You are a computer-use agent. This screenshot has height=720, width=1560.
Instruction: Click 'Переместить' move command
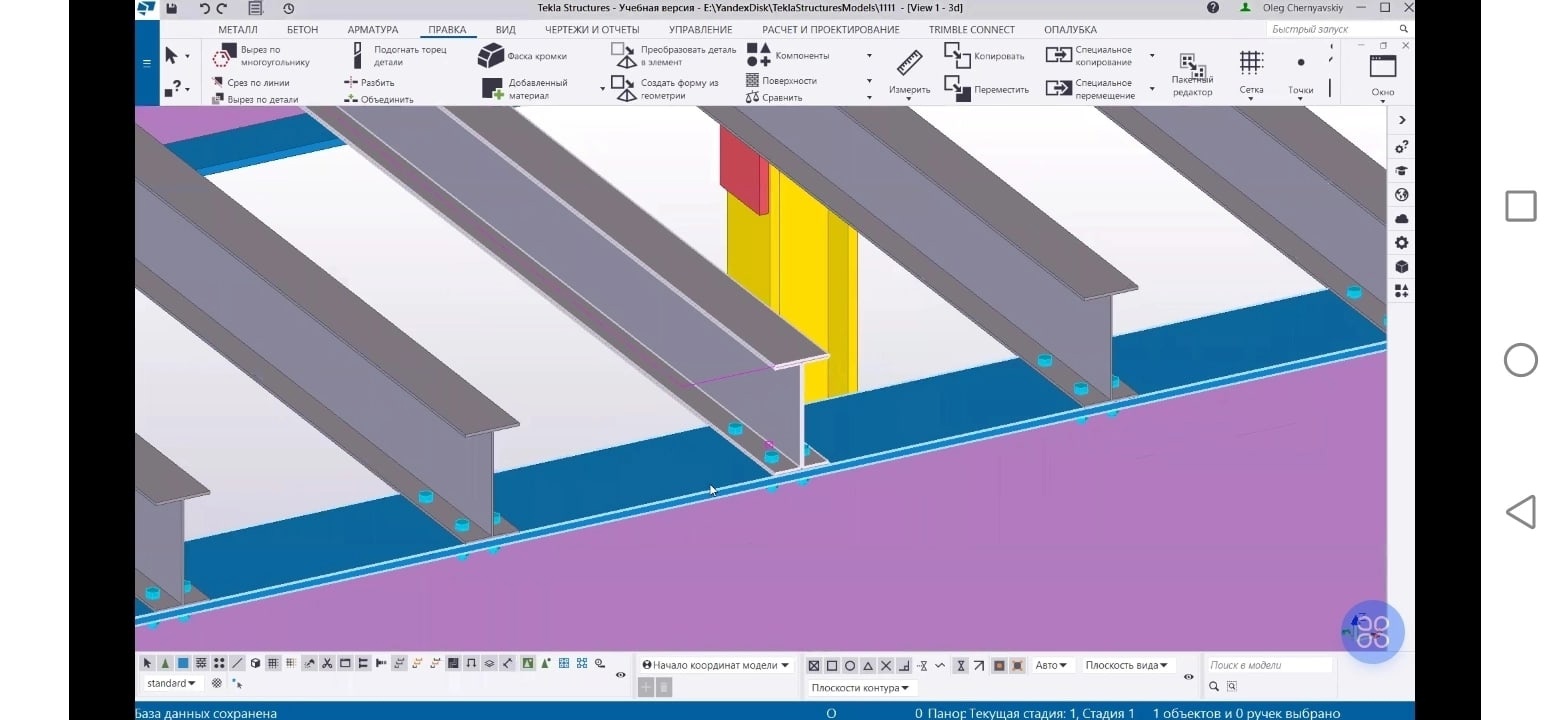[987, 89]
